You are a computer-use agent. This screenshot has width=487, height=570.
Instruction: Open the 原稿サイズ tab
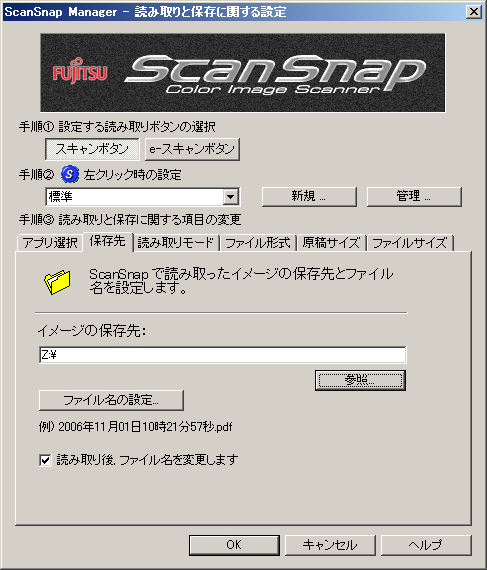(331, 242)
